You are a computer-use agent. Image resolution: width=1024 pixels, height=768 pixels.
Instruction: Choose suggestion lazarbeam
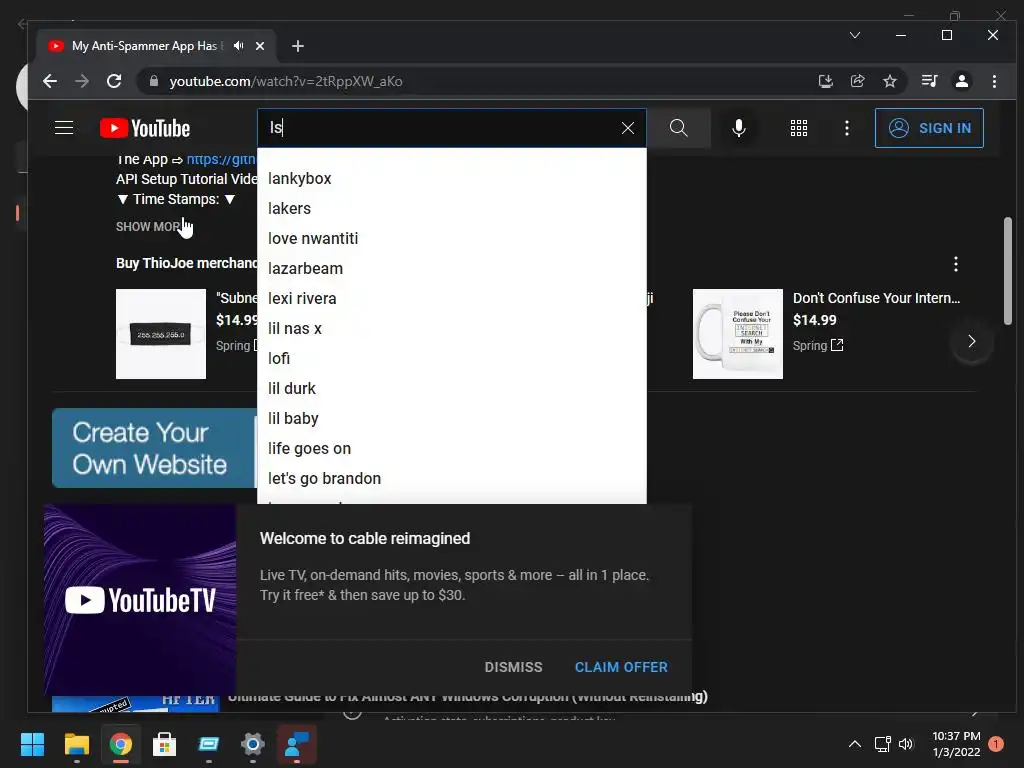(452, 268)
